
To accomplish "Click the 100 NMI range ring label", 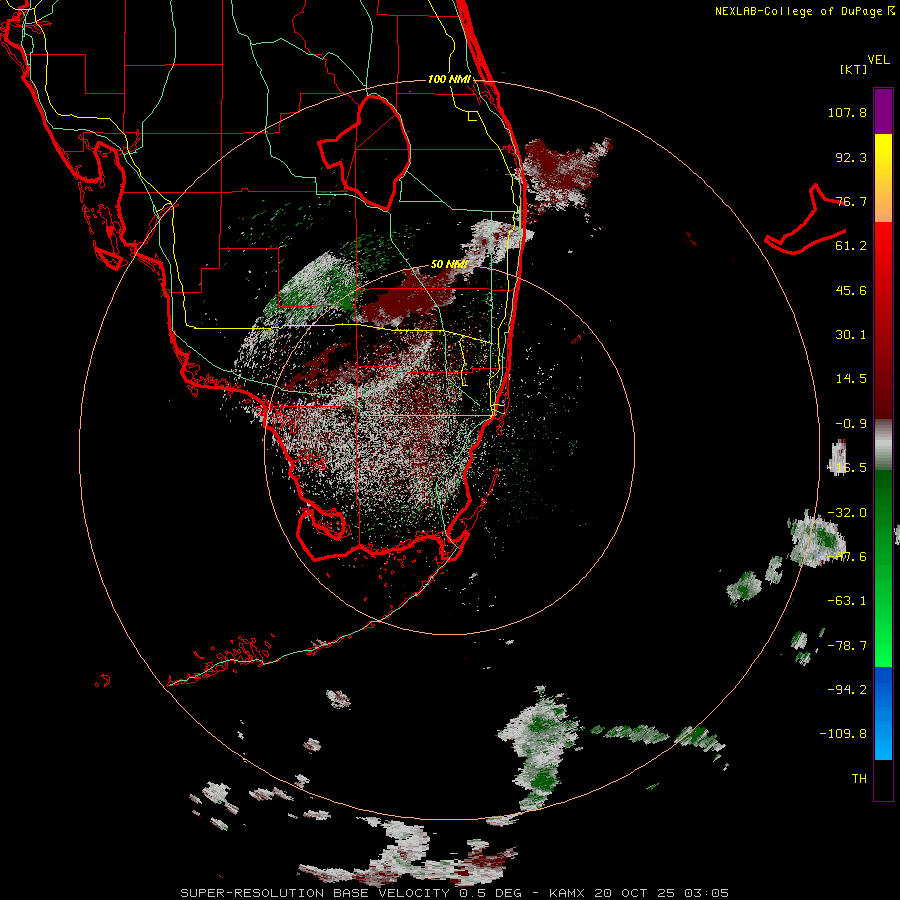I will (449, 79).
